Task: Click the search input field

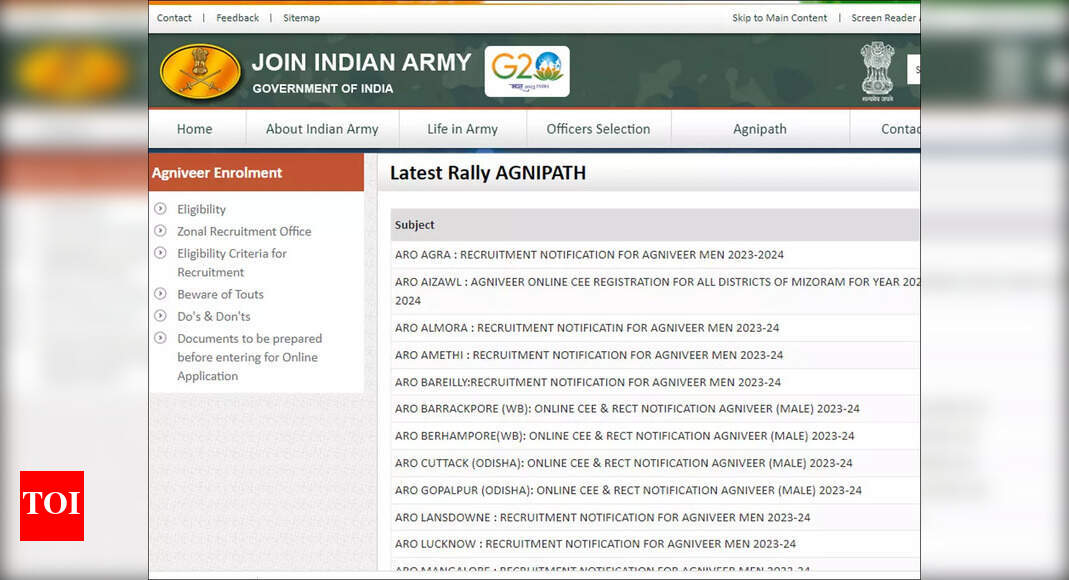Action: click(x=915, y=70)
